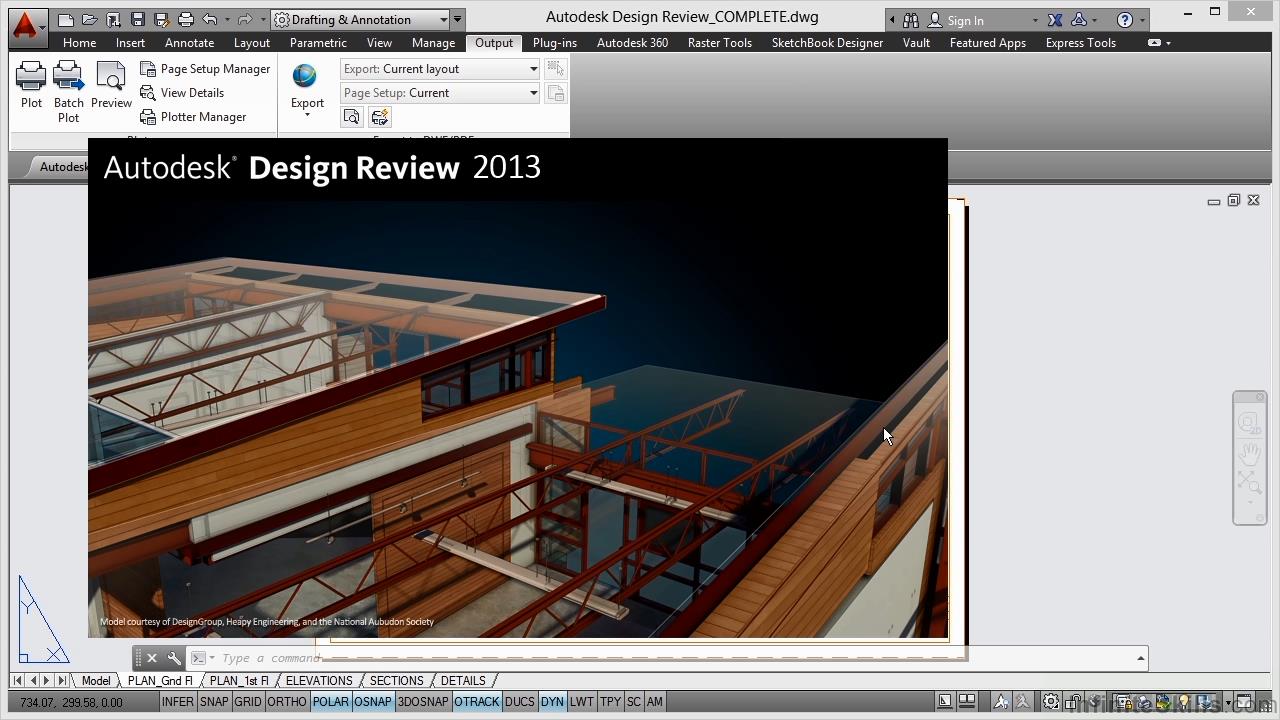Toggle SNAP mode in status bar
The width and height of the screenshot is (1280, 720).
coord(214,702)
